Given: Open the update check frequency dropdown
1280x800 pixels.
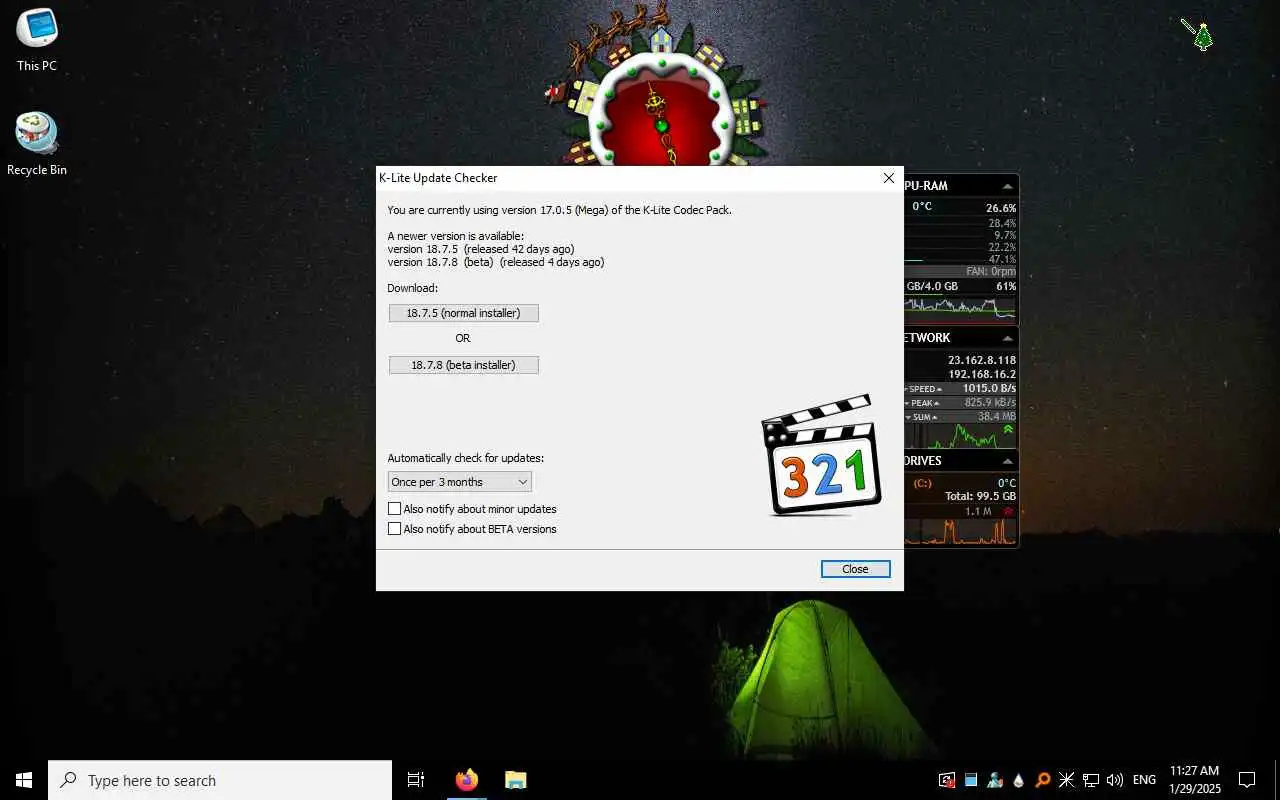Looking at the screenshot, I should 460,482.
